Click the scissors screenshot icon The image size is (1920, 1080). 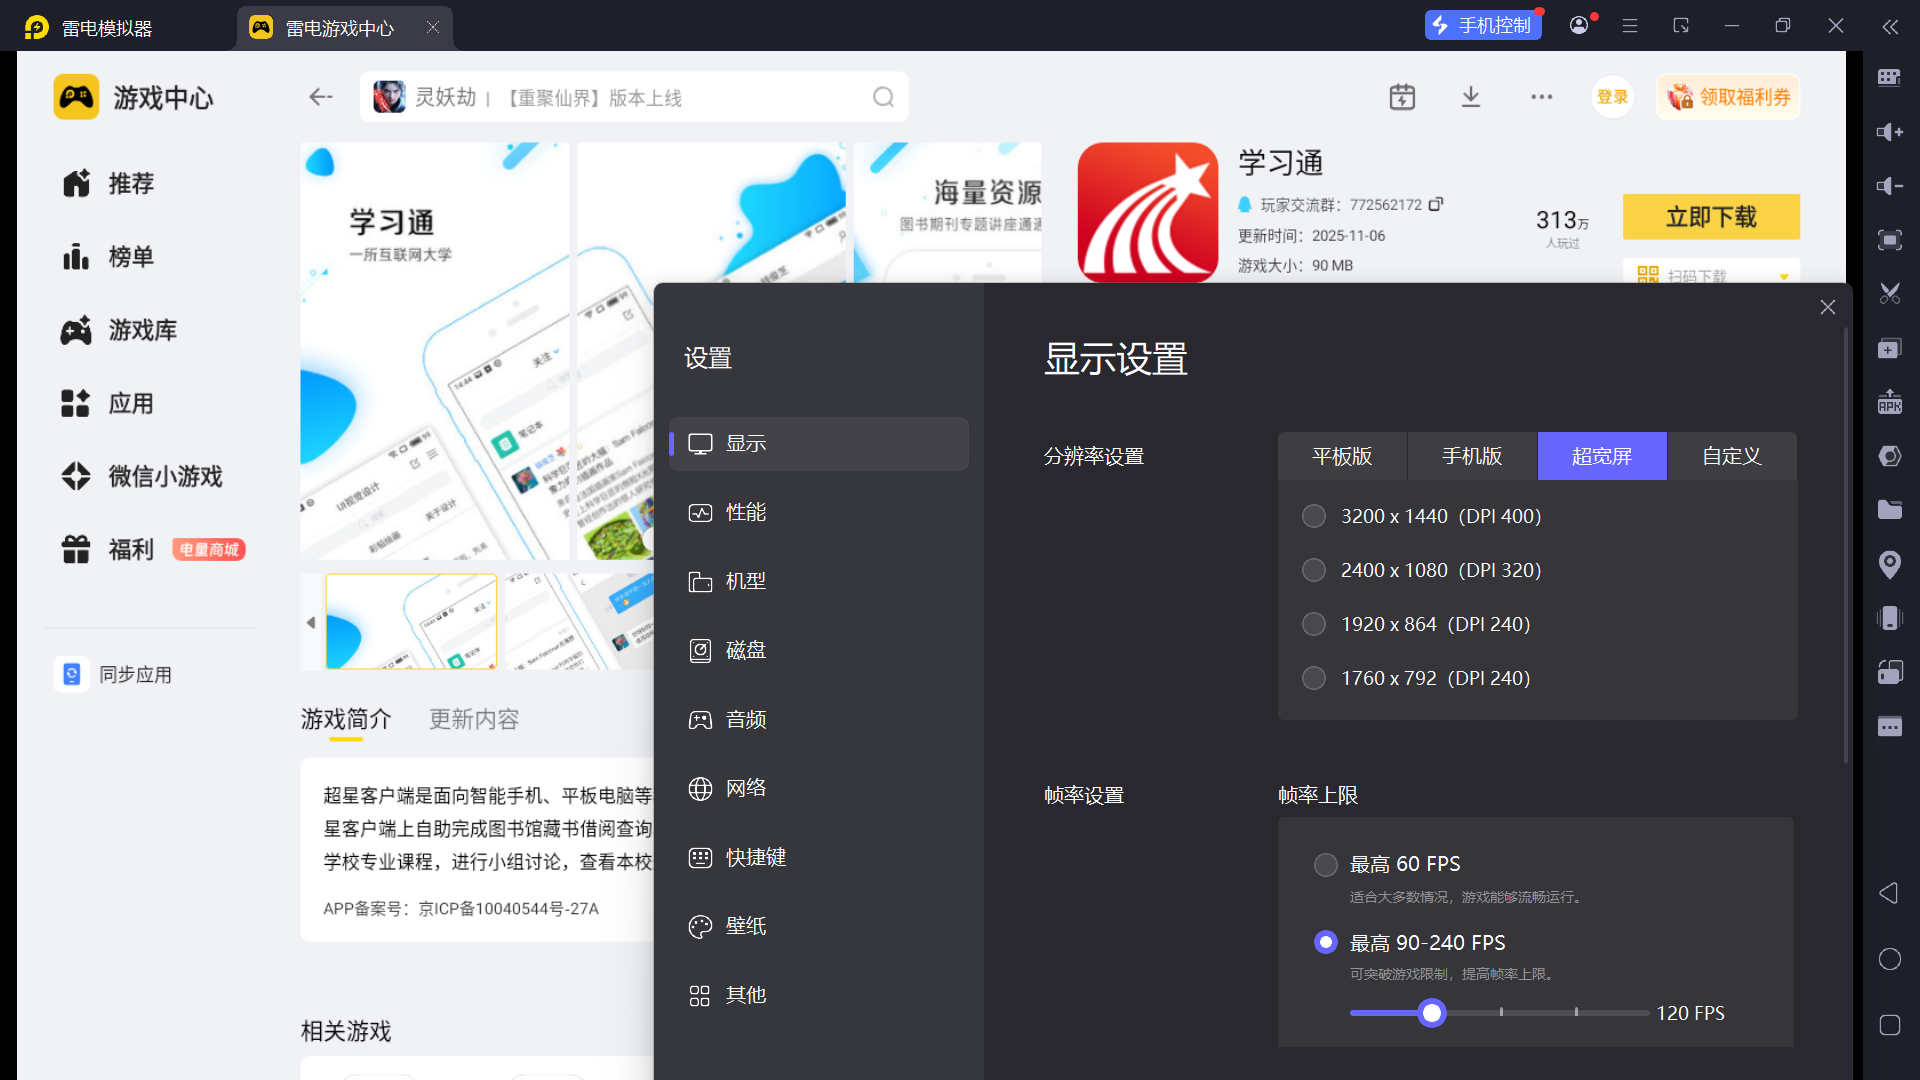(x=1889, y=294)
